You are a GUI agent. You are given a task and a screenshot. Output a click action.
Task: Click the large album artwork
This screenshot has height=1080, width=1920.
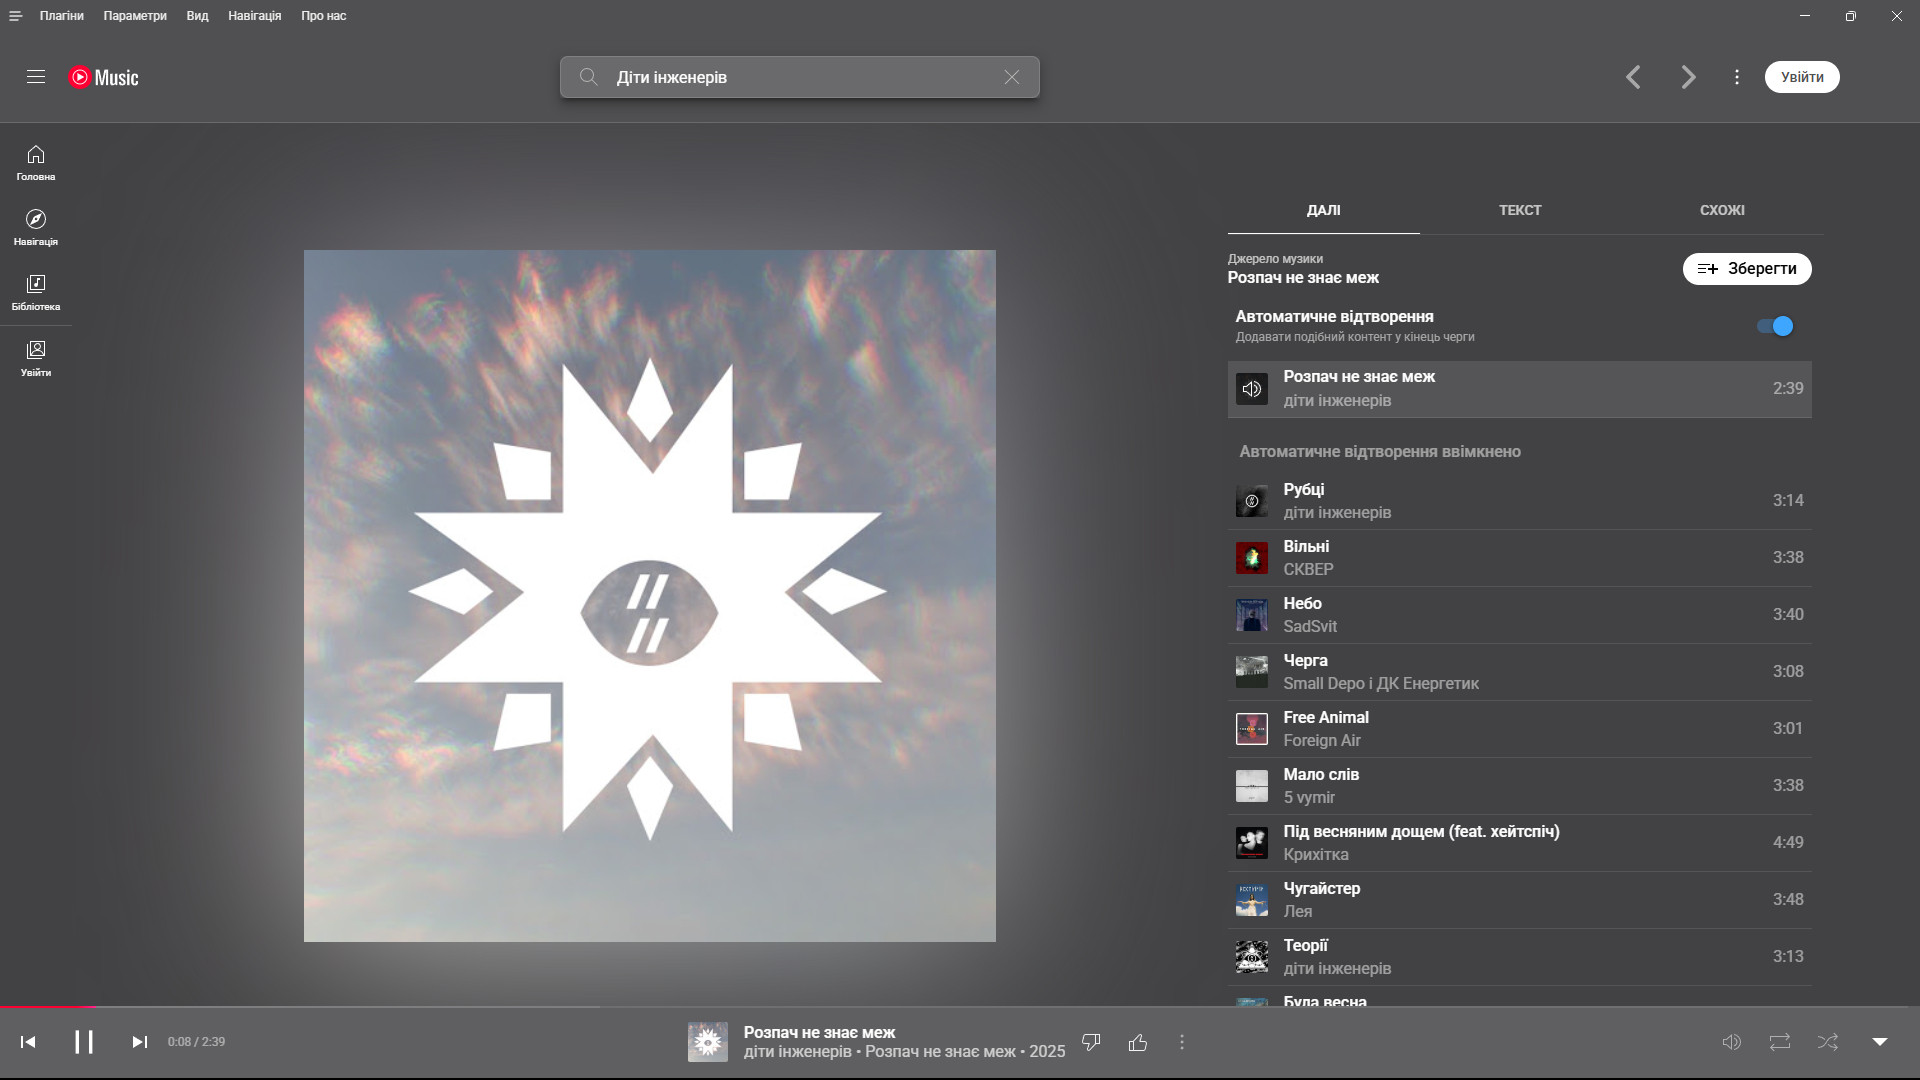pyautogui.click(x=650, y=596)
